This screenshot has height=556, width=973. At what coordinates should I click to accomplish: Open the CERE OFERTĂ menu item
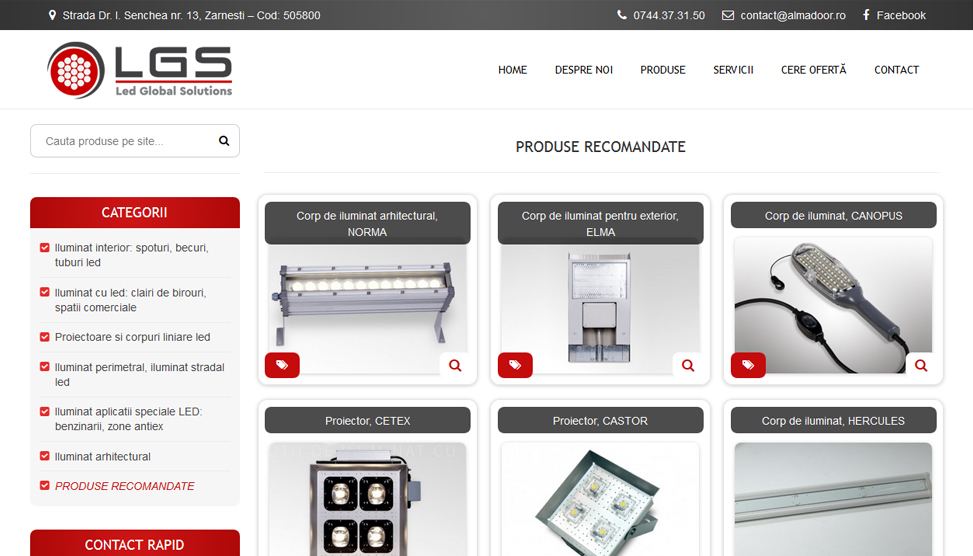[814, 70]
